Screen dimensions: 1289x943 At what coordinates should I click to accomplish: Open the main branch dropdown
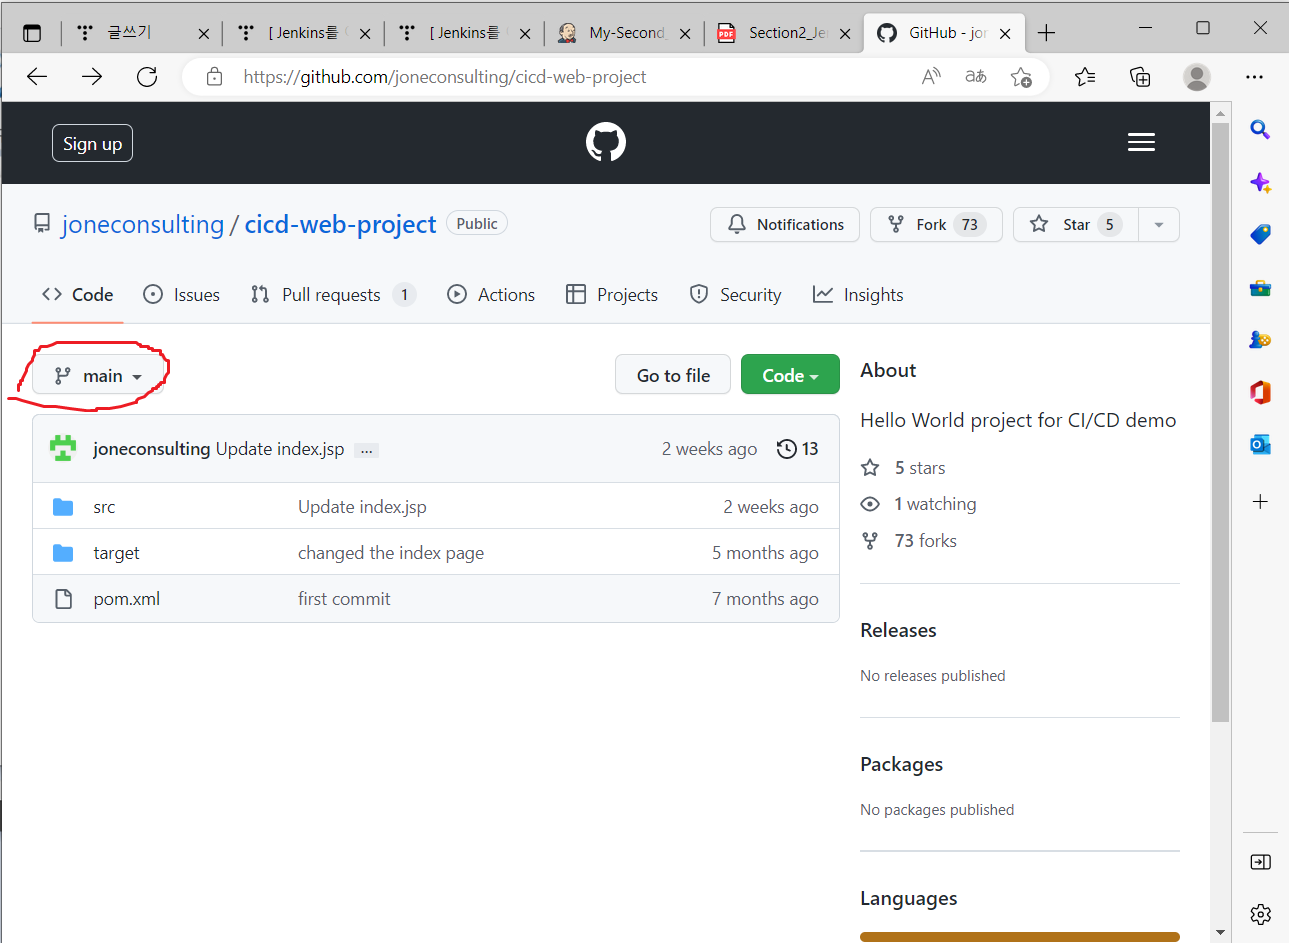[x=98, y=376]
